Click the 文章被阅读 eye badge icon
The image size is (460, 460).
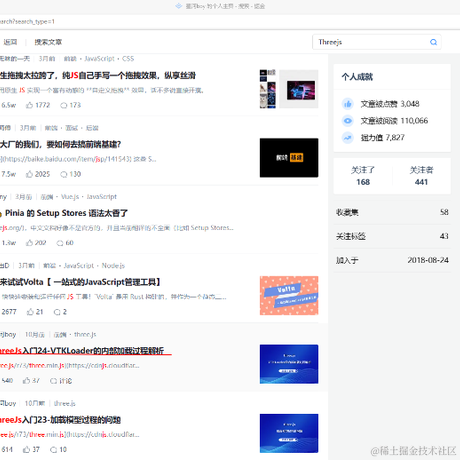pyautogui.click(x=348, y=121)
